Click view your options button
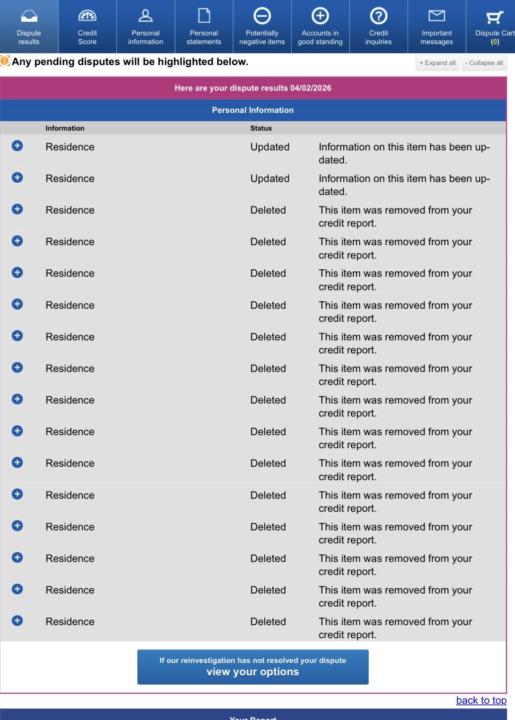The width and height of the screenshot is (515, 720). click(x=253, y=667)
